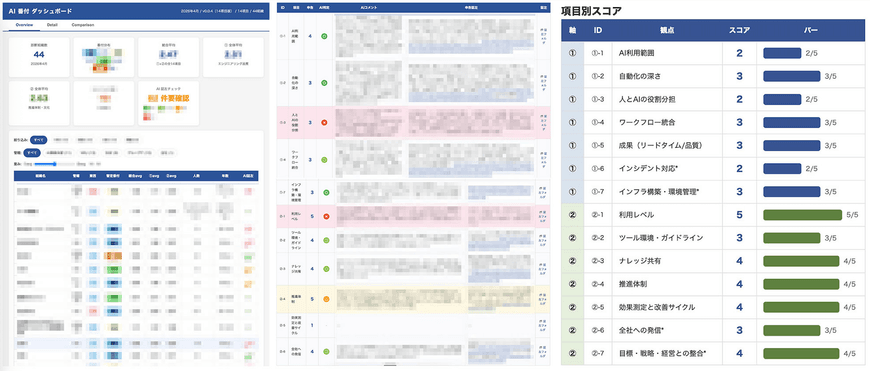The width and height of the screenshot is (870, 371).
Task: Open folder link in pink 人とAIの役割分担 row
Action: [542, 123]
